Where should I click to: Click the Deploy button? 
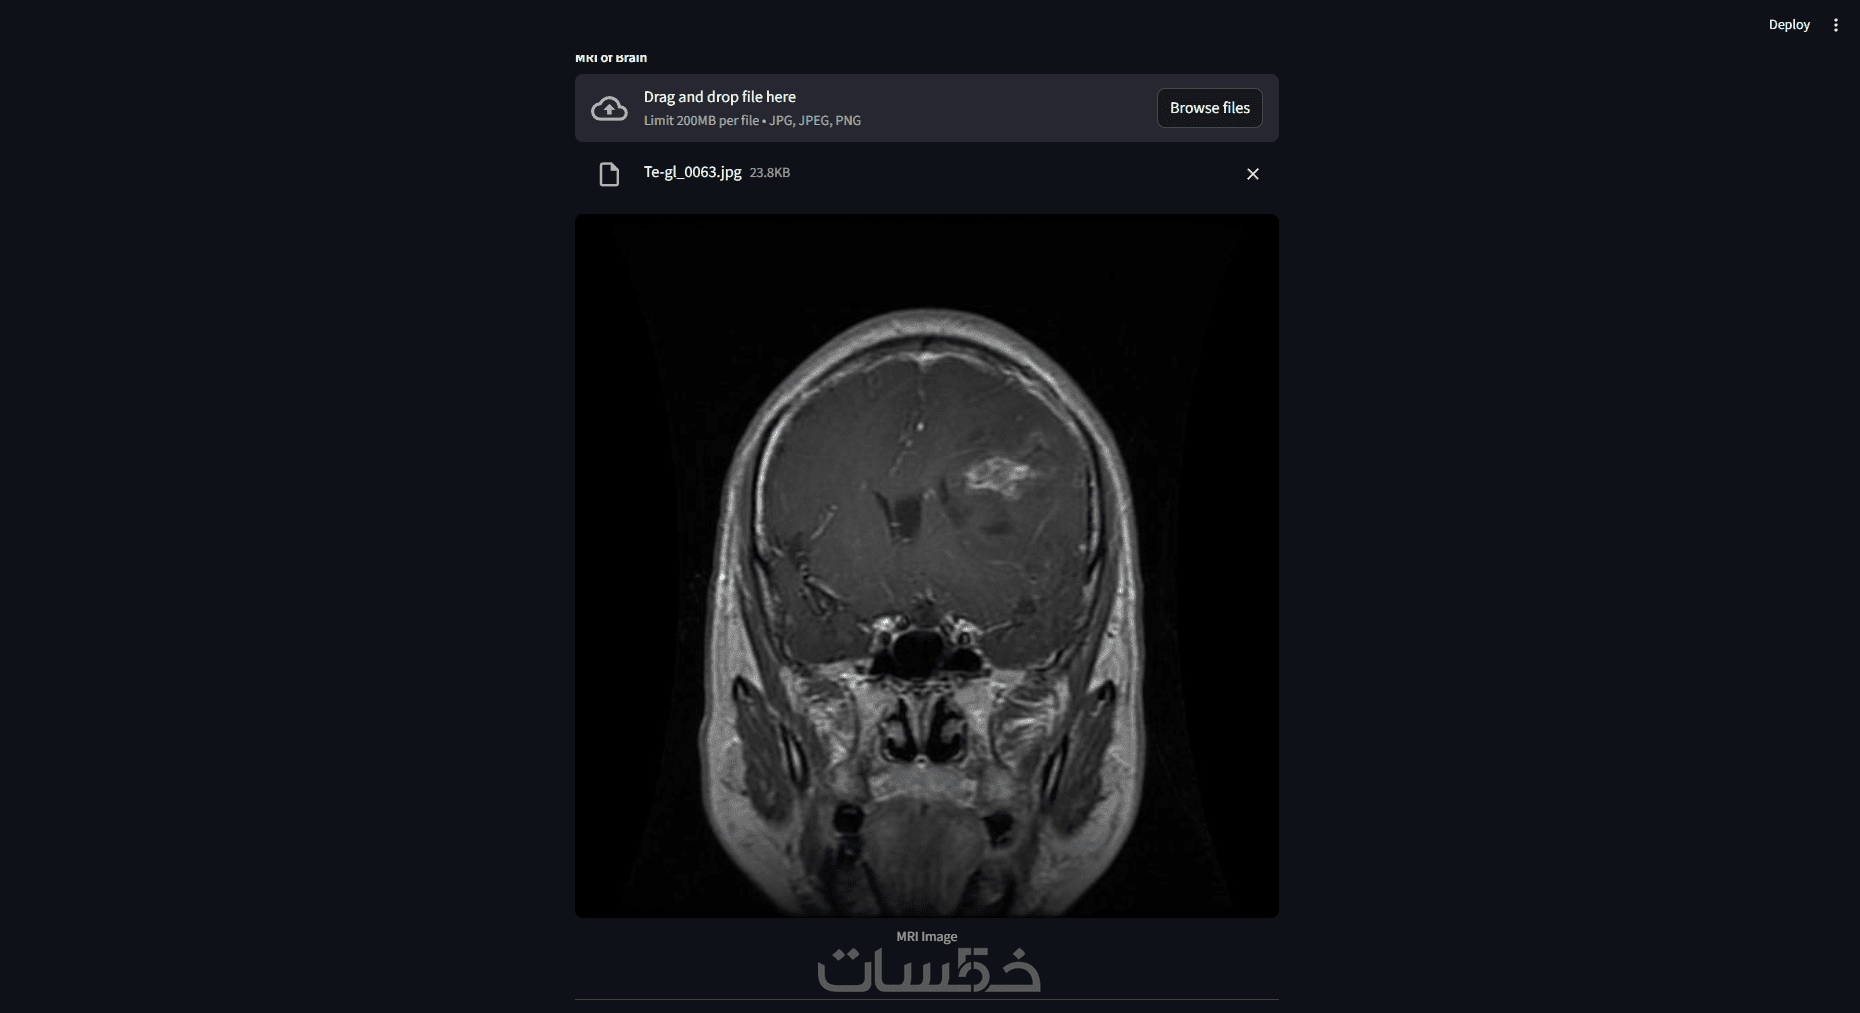[x=1789, y=25]
